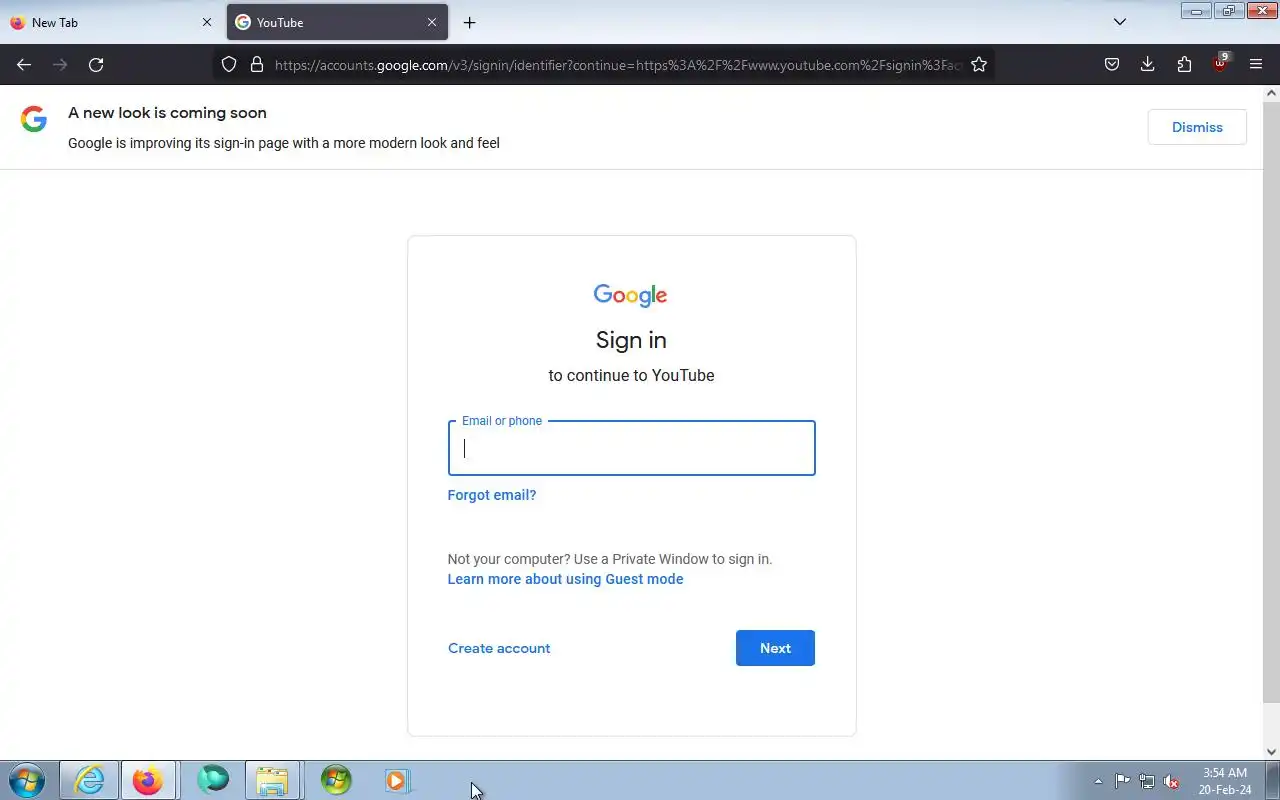Proceed with the Next button
Screen dimensions: 1280x800
[775, 648]
